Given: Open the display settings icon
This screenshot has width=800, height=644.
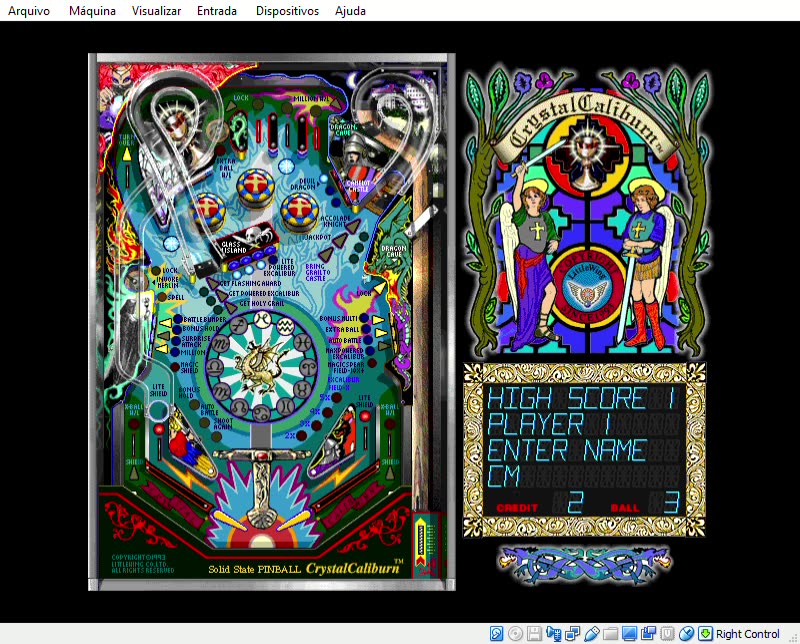Looking at the screenshot, I should [630, 633].
